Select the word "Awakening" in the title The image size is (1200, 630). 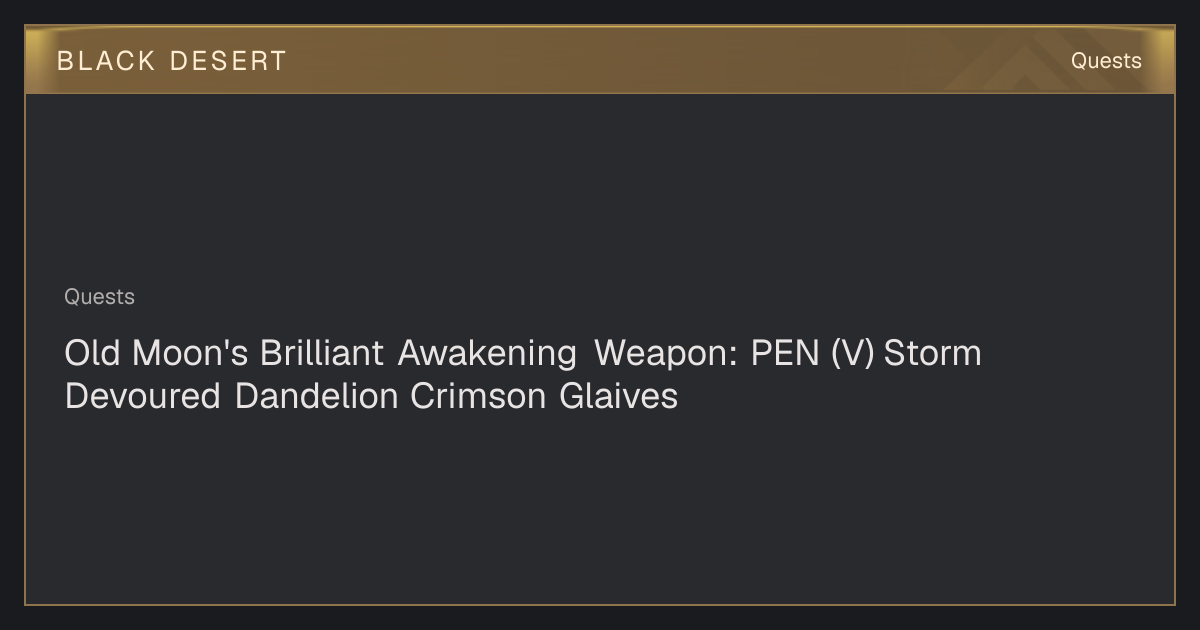pos(487,353)
